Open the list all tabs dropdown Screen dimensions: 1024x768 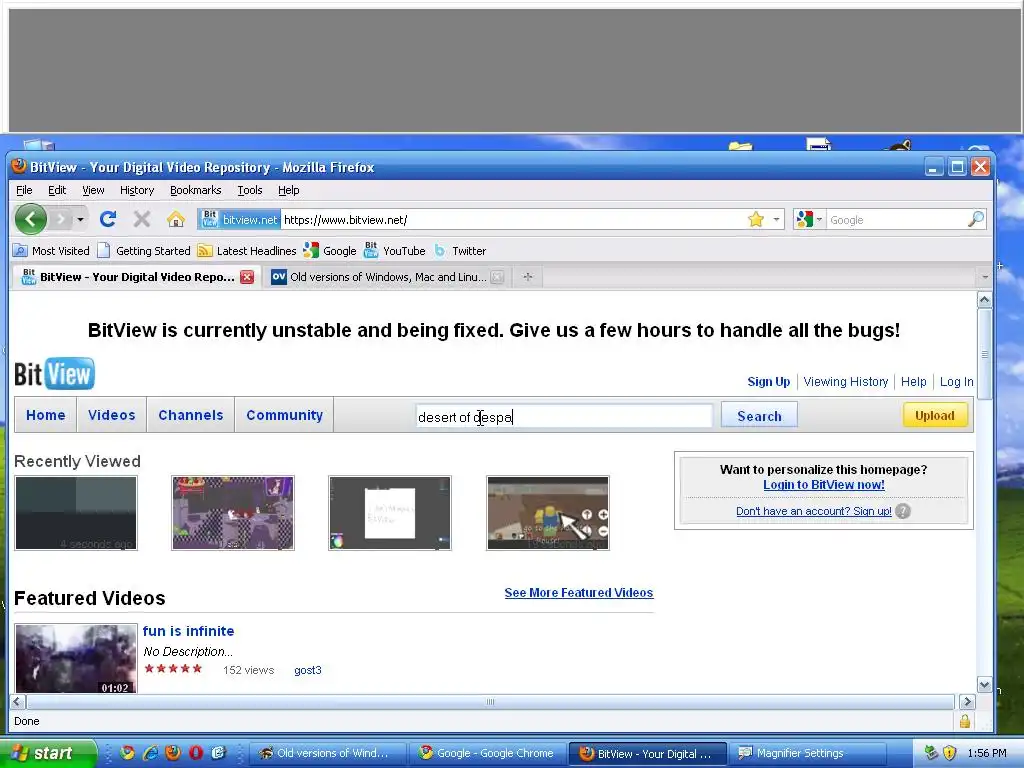click(985, 277)
